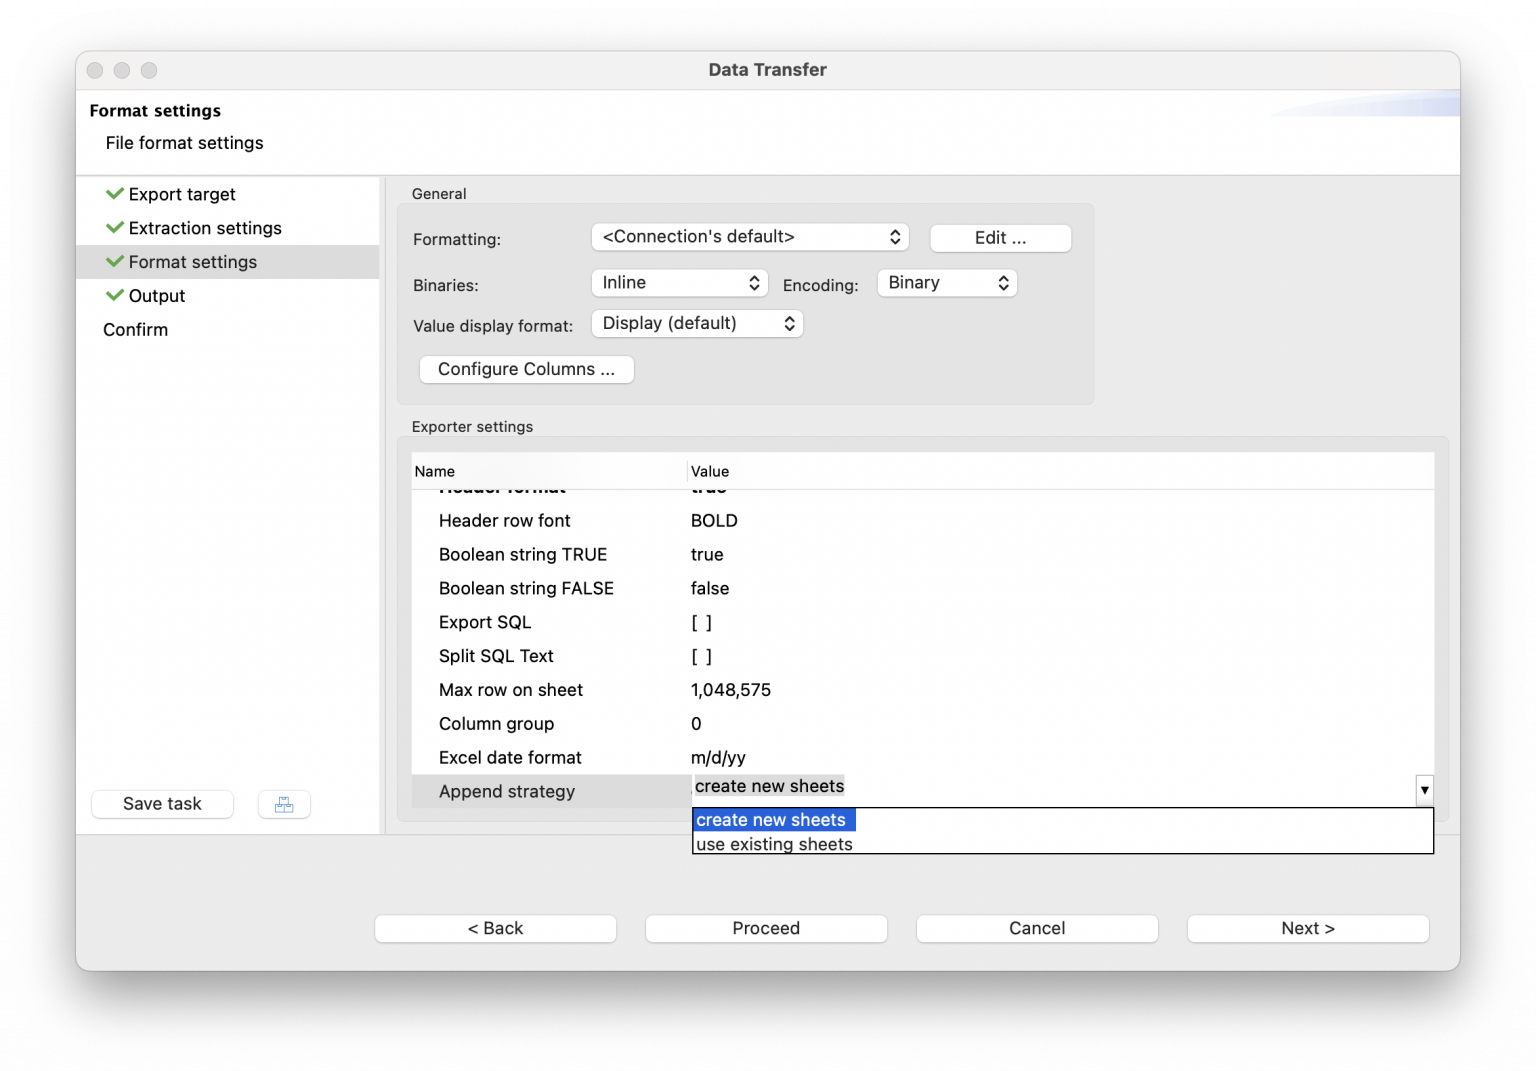The width and height of the screenshot is (1536, 1071).
Task: Jump to the Confirm step
Action: tap(135, 330)
